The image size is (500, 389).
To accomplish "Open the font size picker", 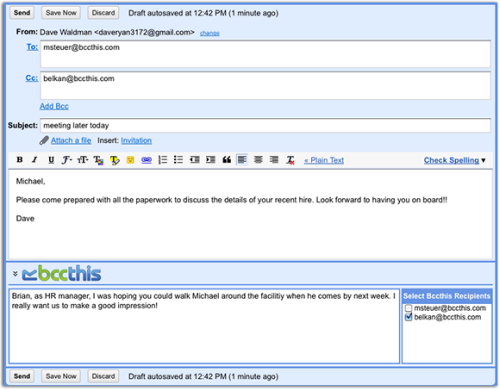I will click(x=83, y=160).
